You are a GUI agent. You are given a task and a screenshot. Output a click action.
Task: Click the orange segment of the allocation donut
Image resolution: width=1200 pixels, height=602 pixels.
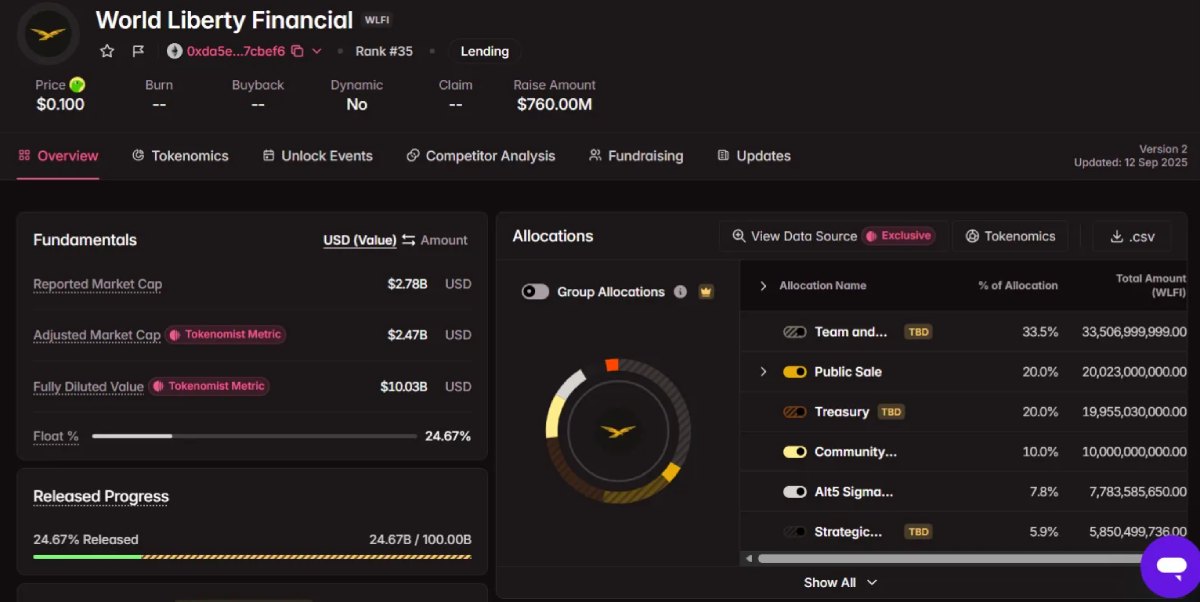click(x=613, y=365)
